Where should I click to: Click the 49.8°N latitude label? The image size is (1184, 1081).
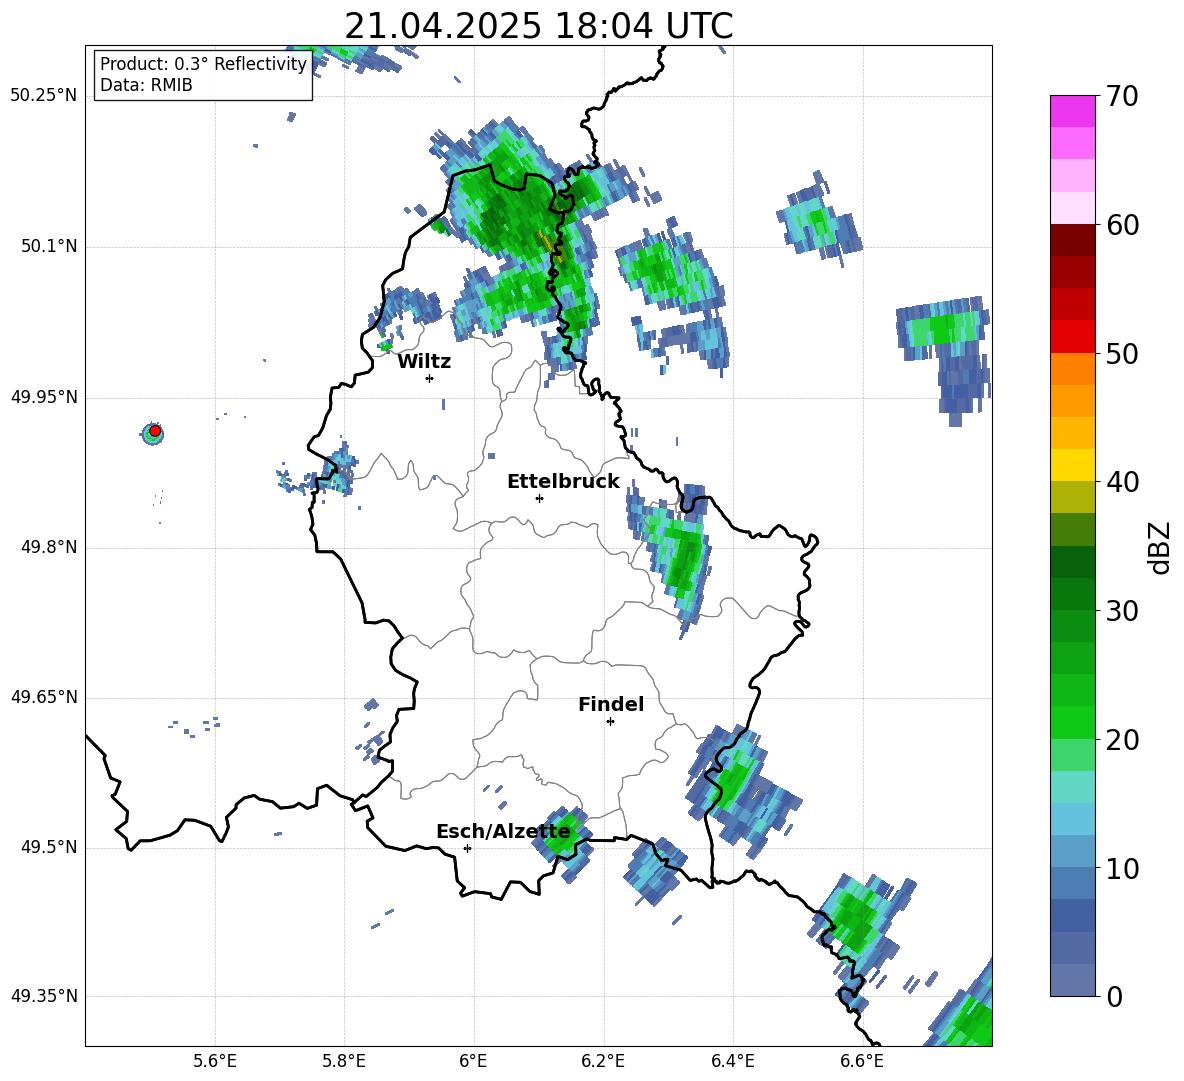pyautogui.click(x=49, y=547)
